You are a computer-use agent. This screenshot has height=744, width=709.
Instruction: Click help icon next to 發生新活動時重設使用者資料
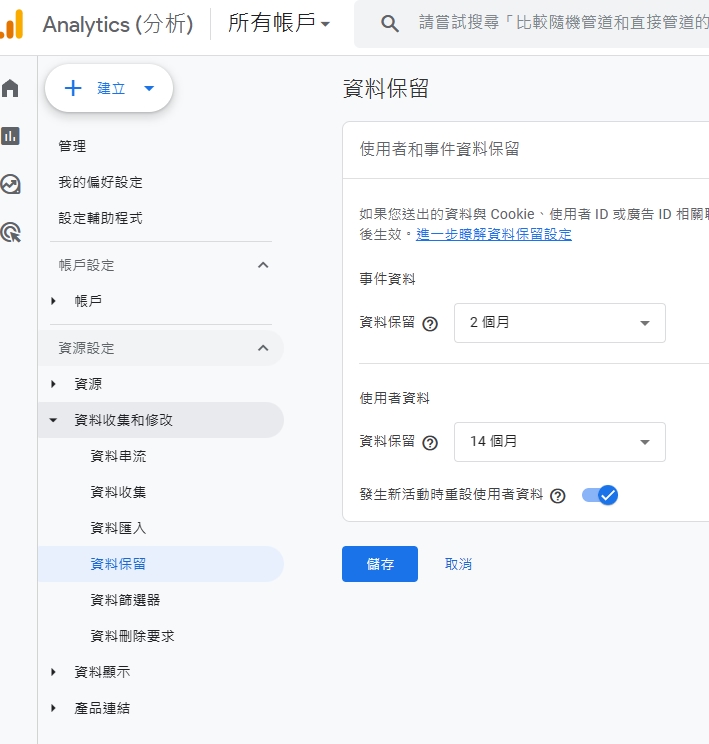(558, 496)
